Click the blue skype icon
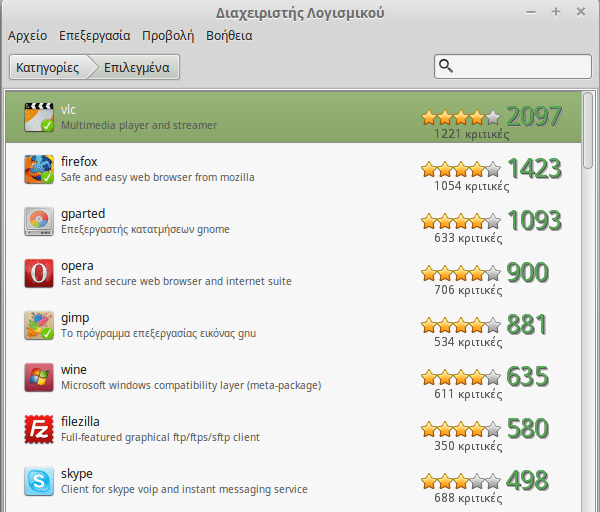The image size is (600, 512). click(x=39, y=481)
